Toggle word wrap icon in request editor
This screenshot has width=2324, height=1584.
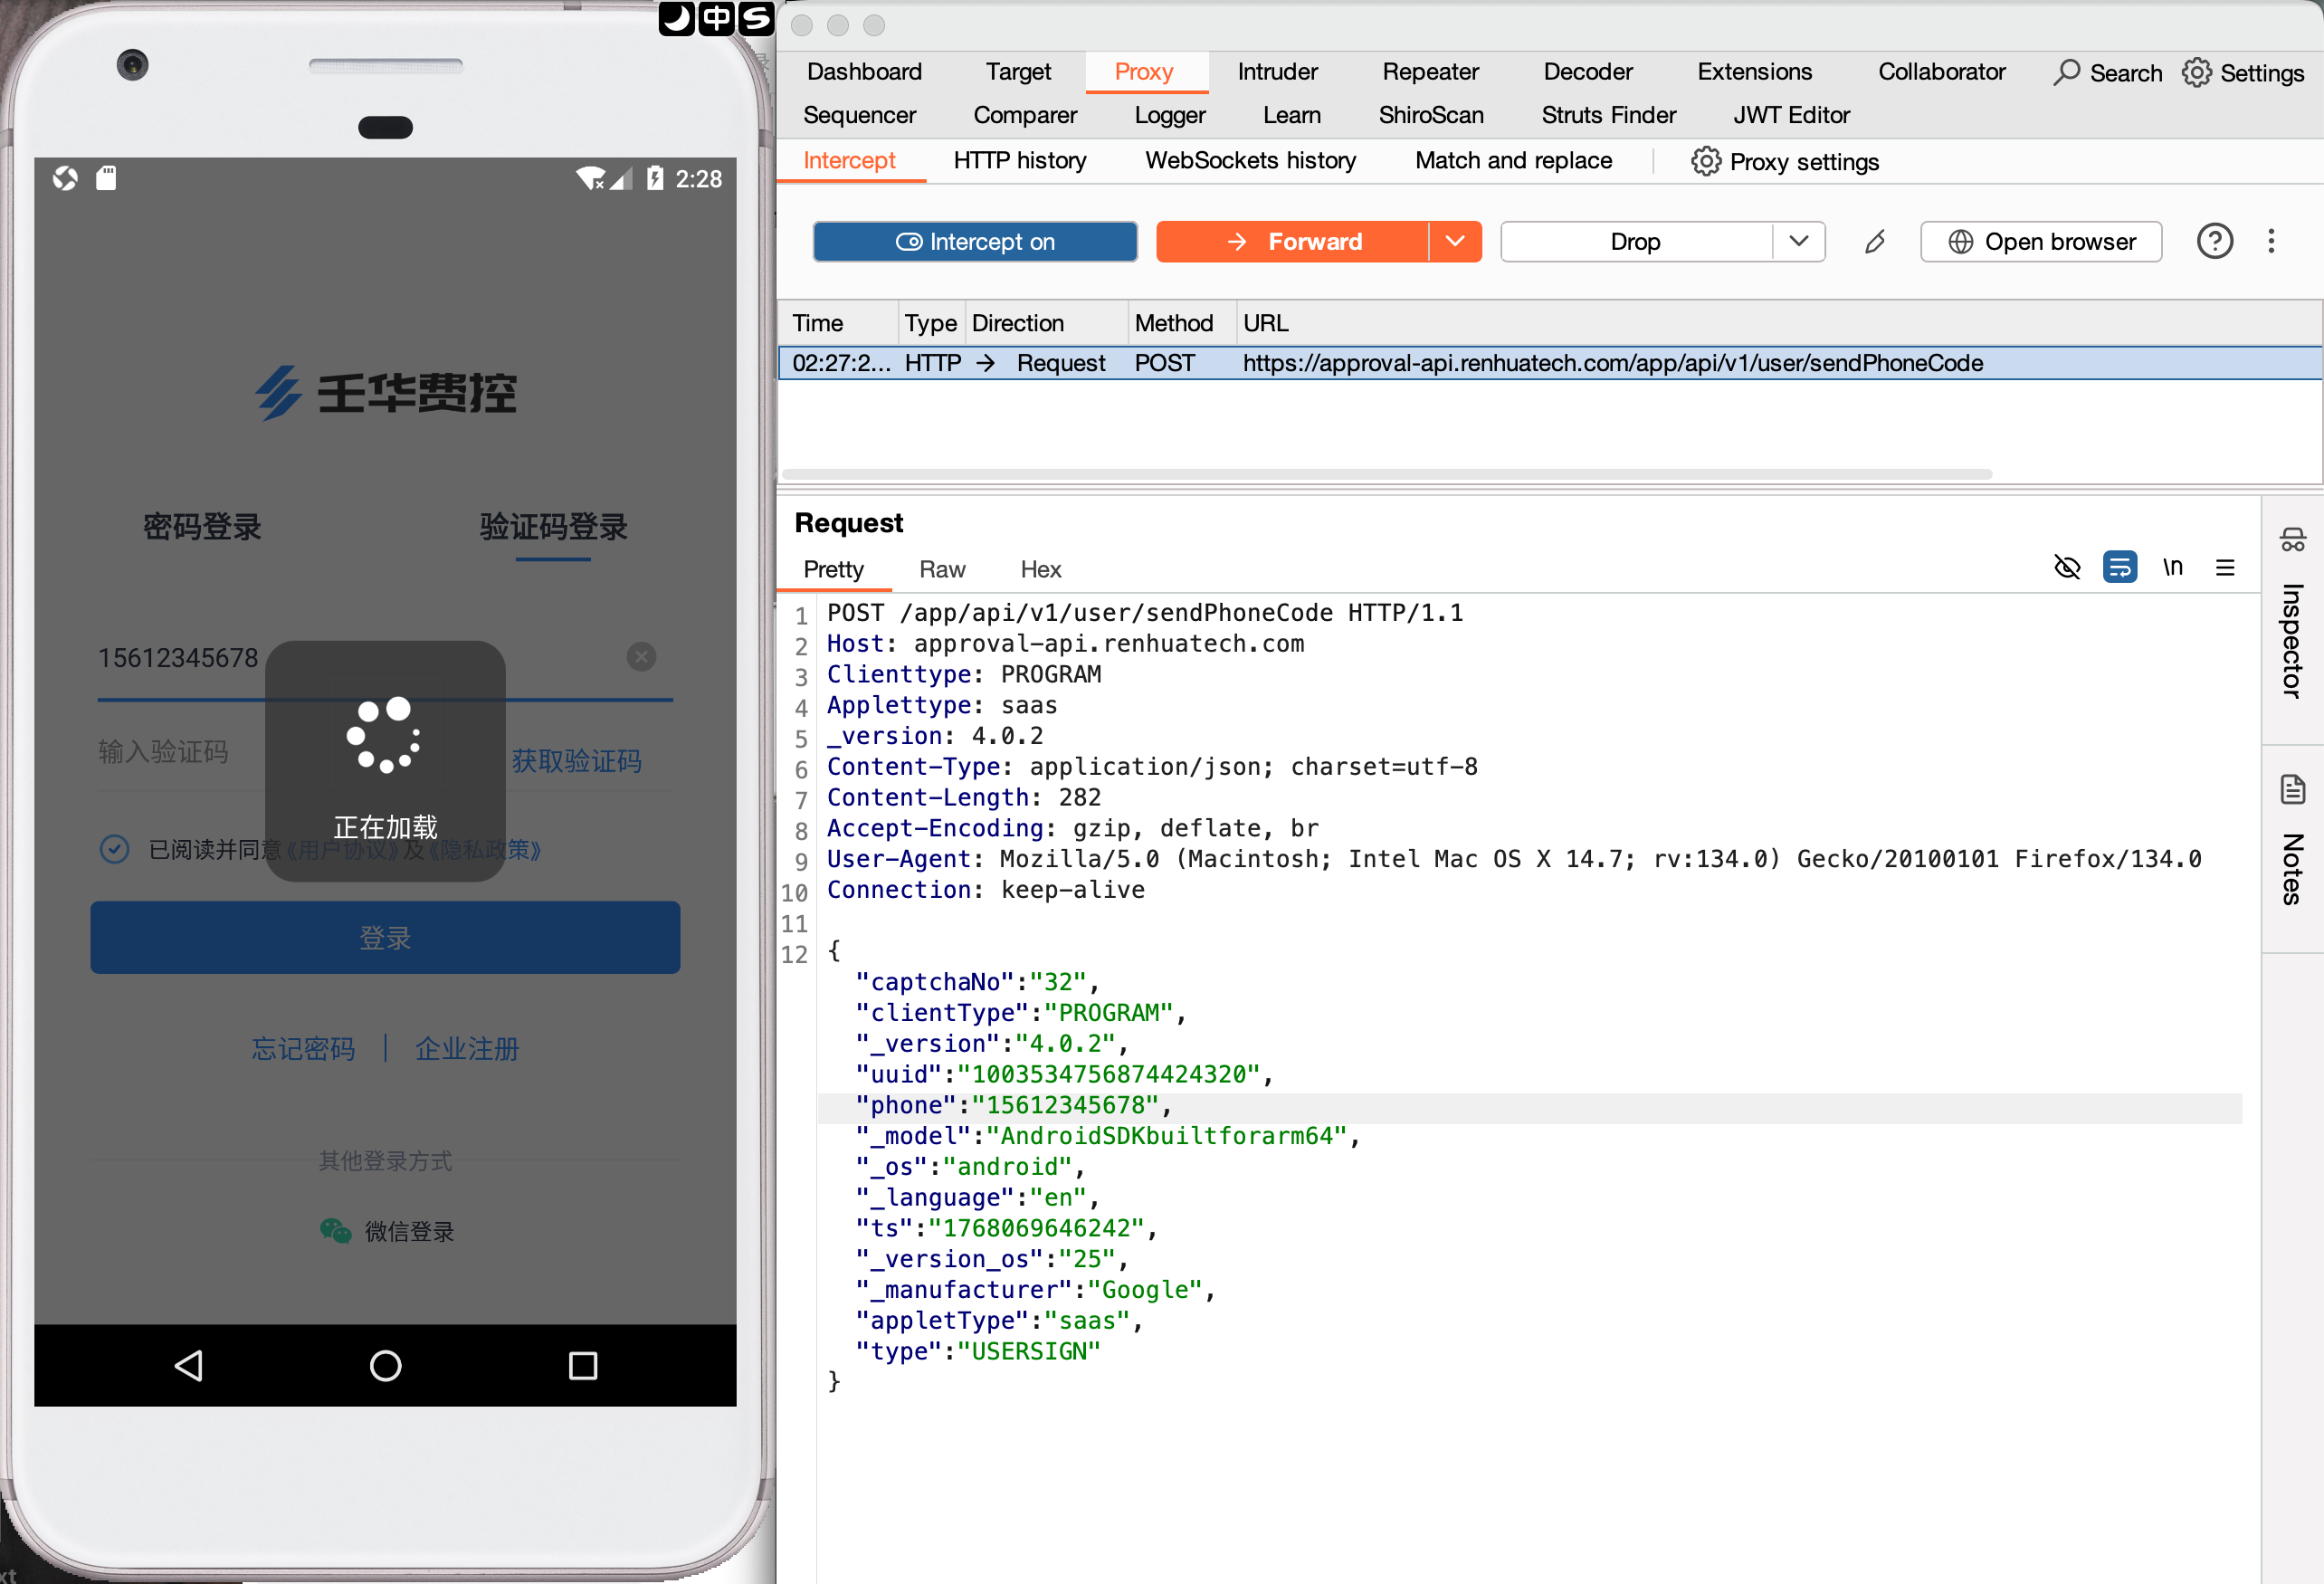click(x=2119, y=568)
